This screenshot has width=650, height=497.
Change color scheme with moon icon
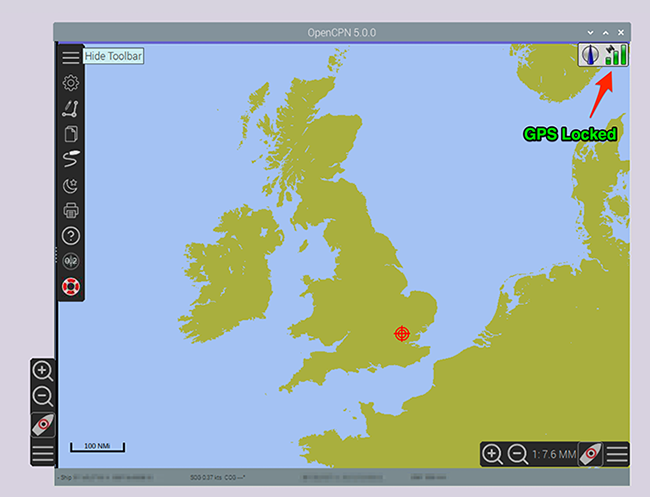70,185
